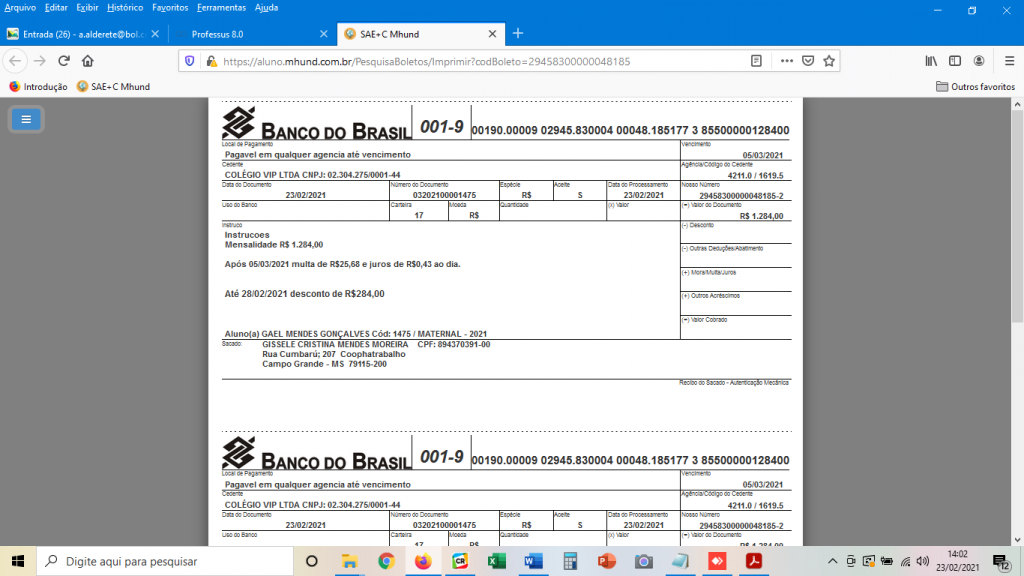
Task: Open tracking protection shield info
Action: (190, 61)
